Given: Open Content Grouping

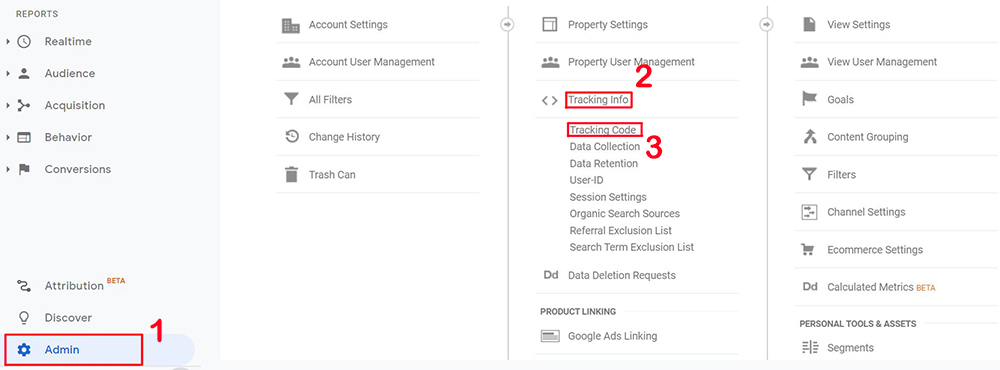Looking at the screenshot, I should 867,137.
